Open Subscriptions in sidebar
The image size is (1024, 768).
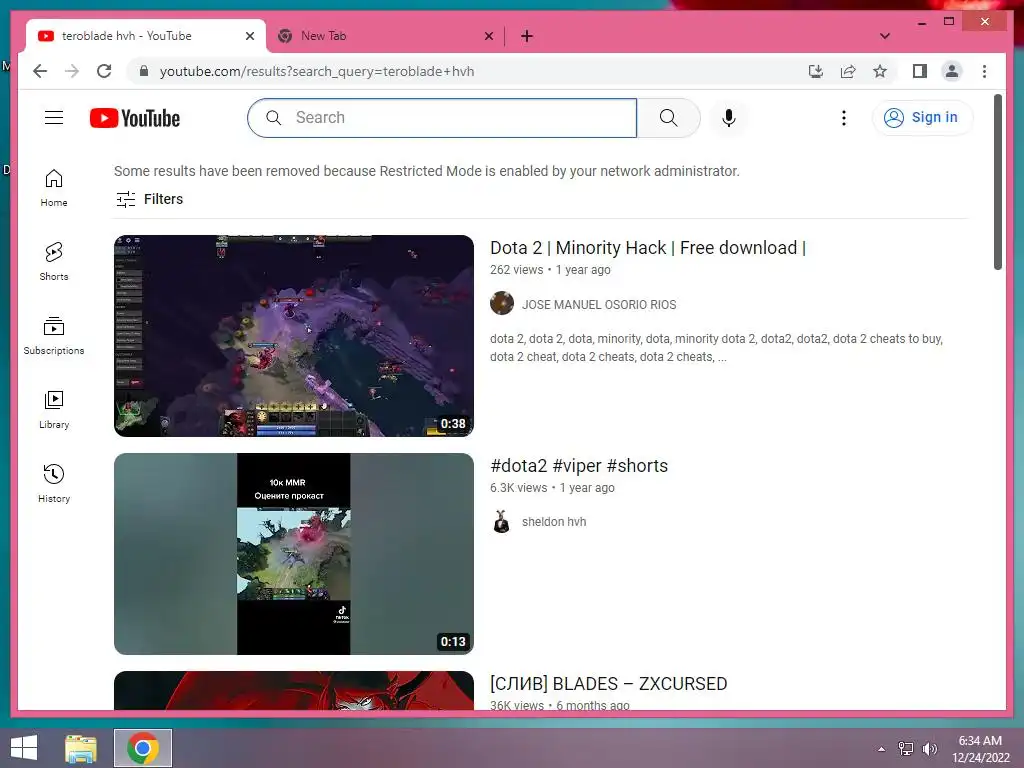pos(54,336)
